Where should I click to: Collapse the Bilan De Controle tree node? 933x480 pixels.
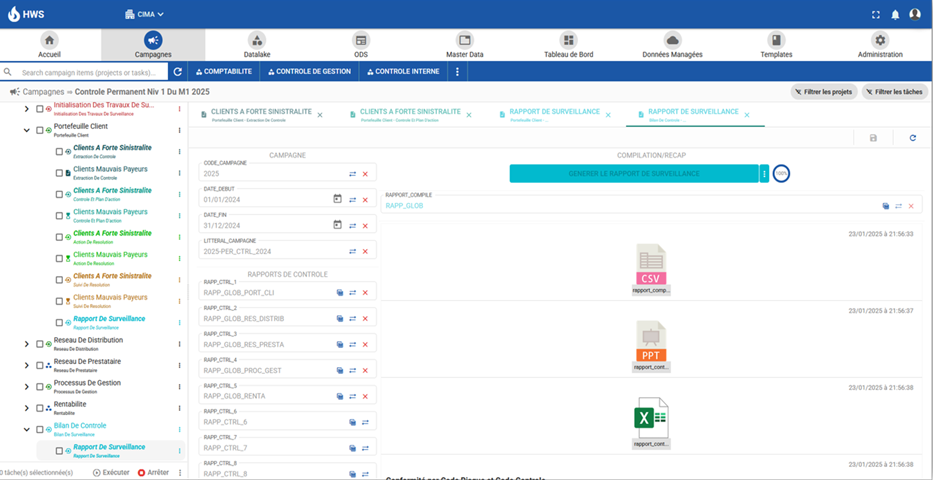[x=27, y=428]
